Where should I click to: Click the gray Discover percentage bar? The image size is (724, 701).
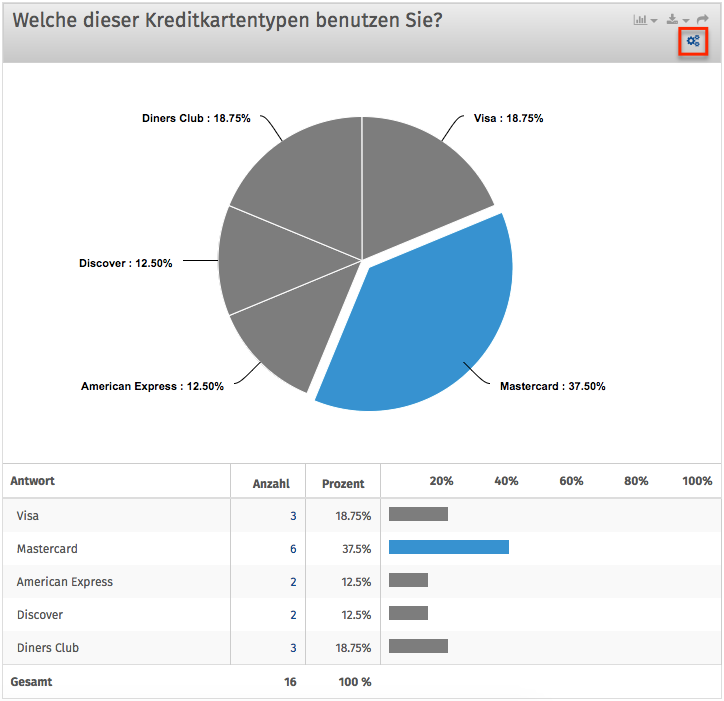pos(408,613)
